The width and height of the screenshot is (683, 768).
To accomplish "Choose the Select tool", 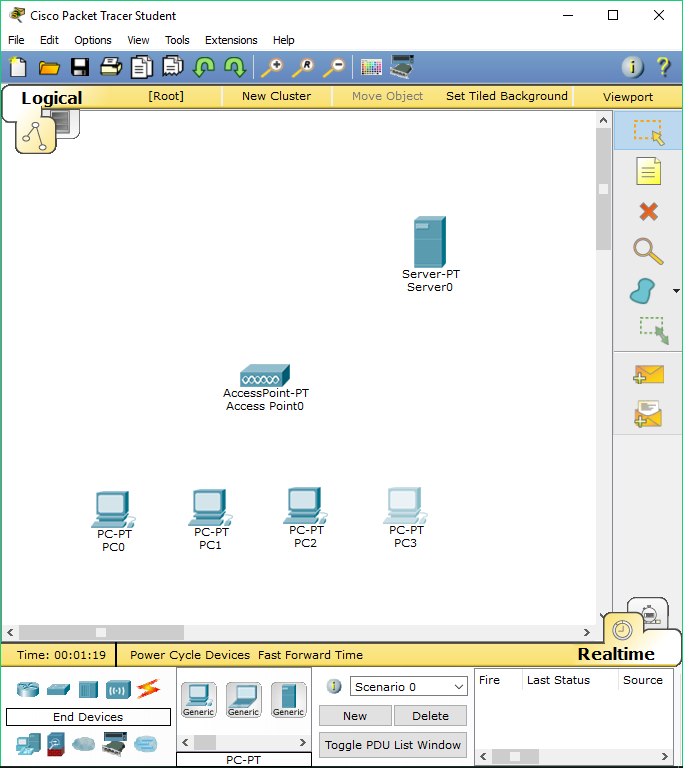I will click(648, 132).
